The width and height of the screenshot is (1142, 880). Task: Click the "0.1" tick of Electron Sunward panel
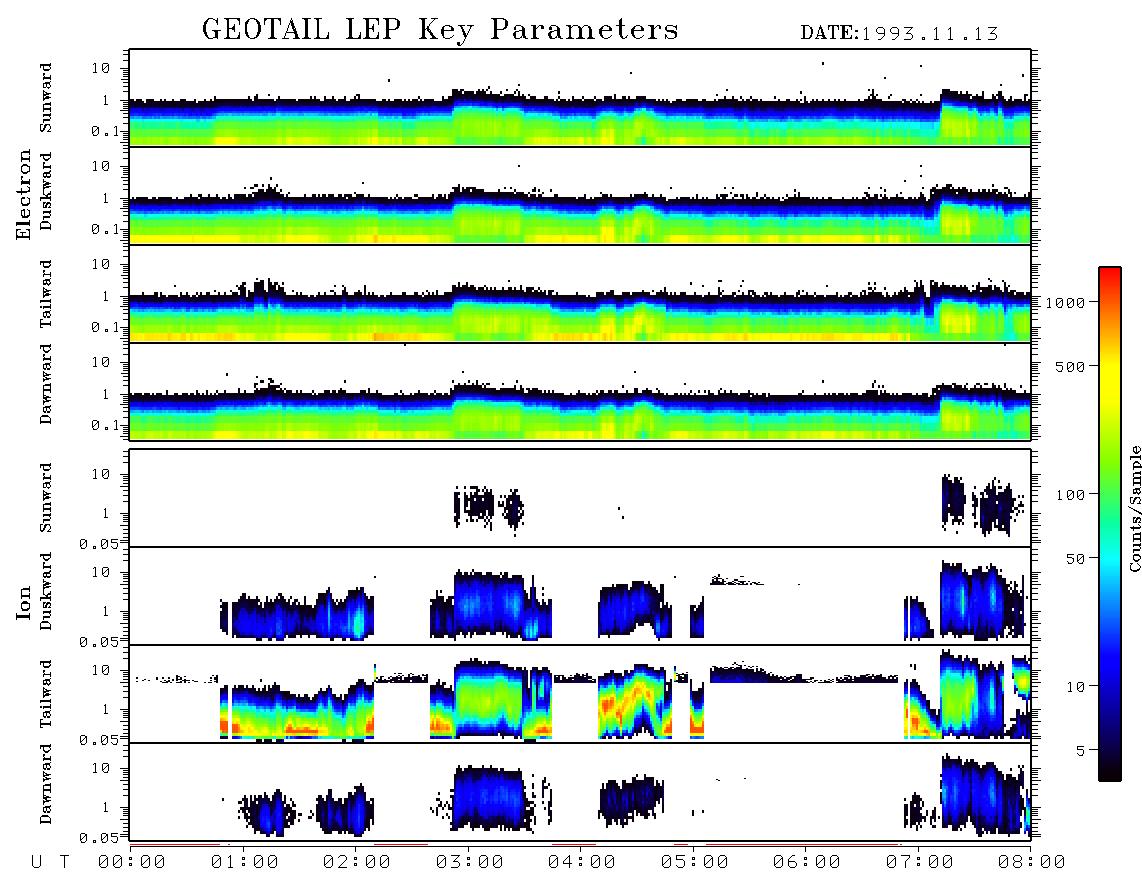pyautogui.click(x=105, y=131)
